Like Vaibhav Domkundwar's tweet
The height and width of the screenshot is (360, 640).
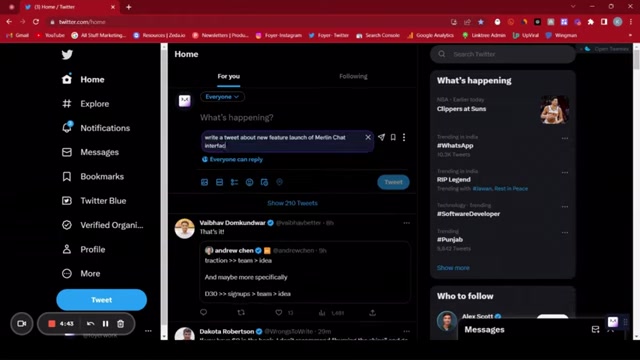click(x=279, y=313)
